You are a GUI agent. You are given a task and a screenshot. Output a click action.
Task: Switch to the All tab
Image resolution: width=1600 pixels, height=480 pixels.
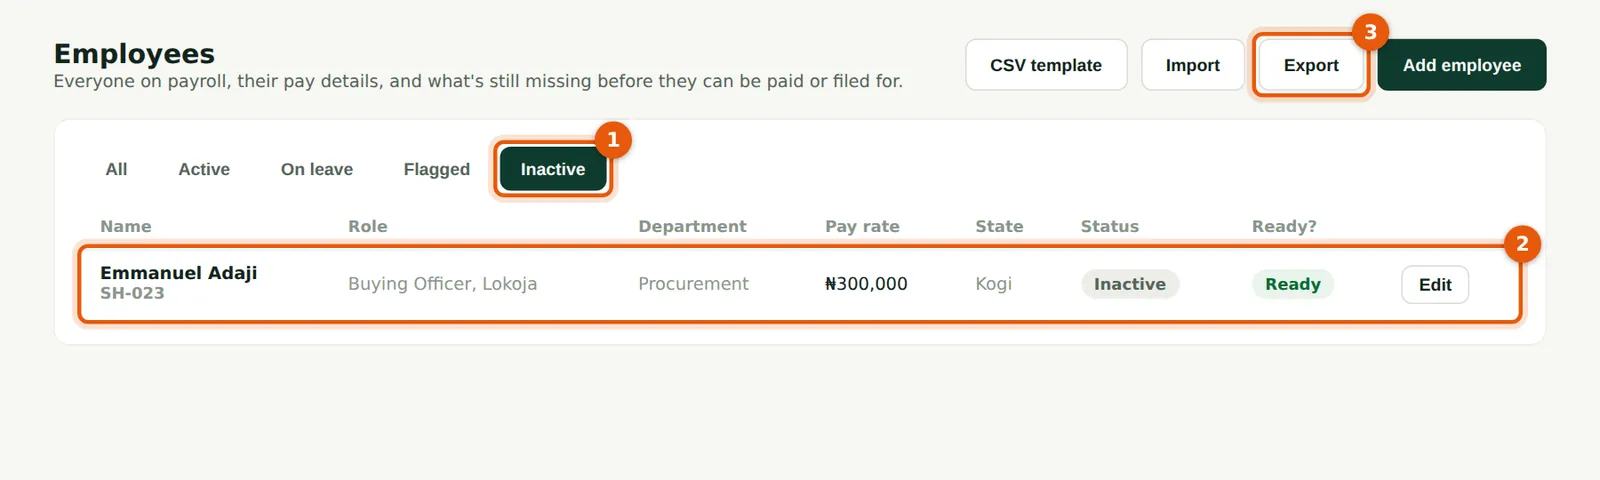click(116, 169)
